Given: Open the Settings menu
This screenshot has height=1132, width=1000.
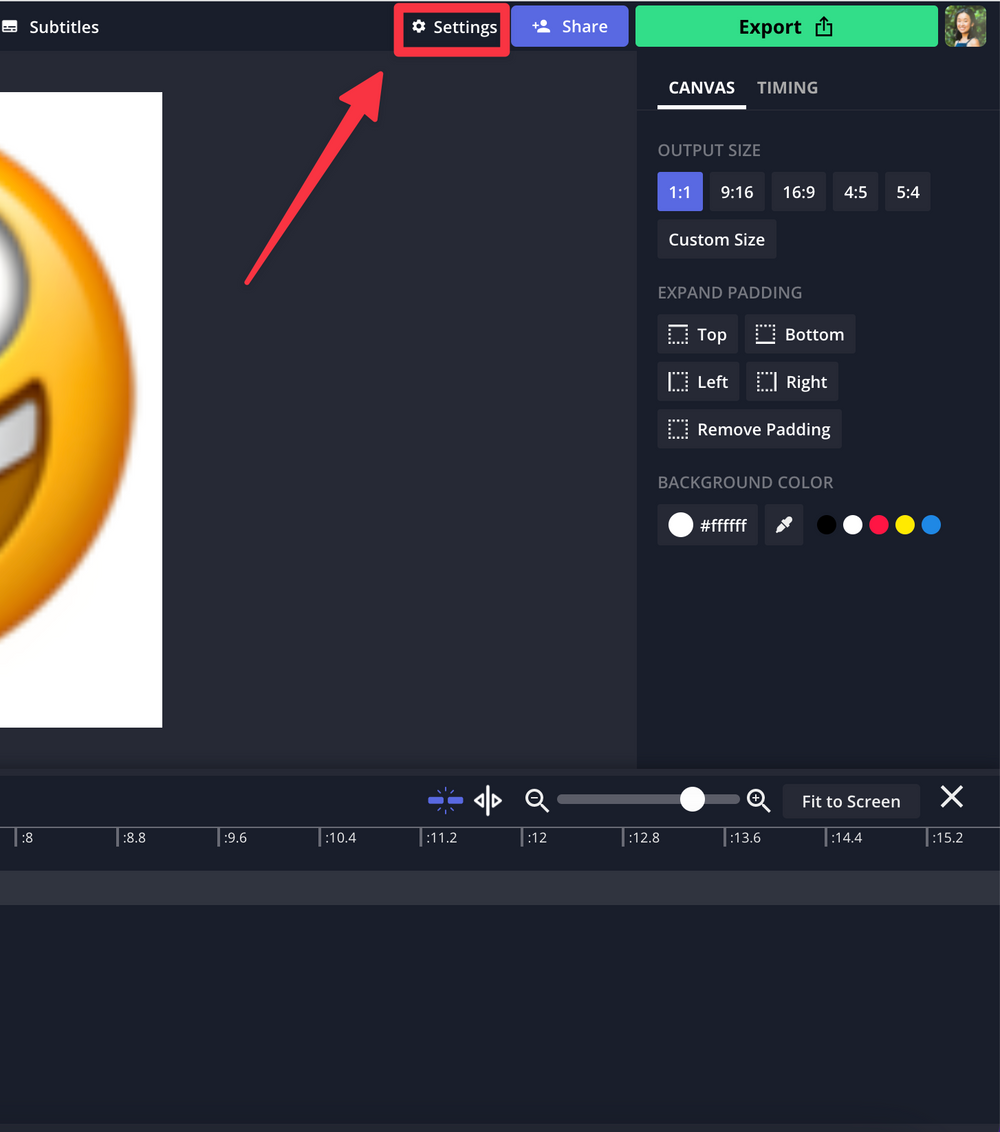Looking at the screenshot, I should (453, 28).
